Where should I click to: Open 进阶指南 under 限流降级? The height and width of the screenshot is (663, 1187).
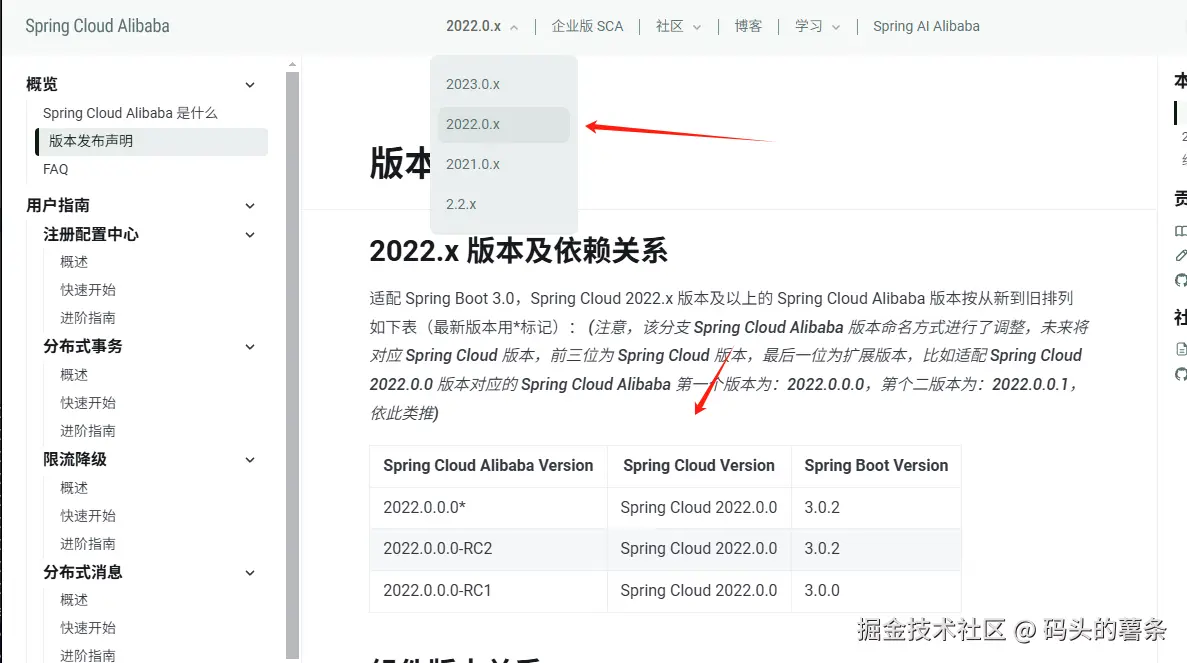[x=88, y=543]
